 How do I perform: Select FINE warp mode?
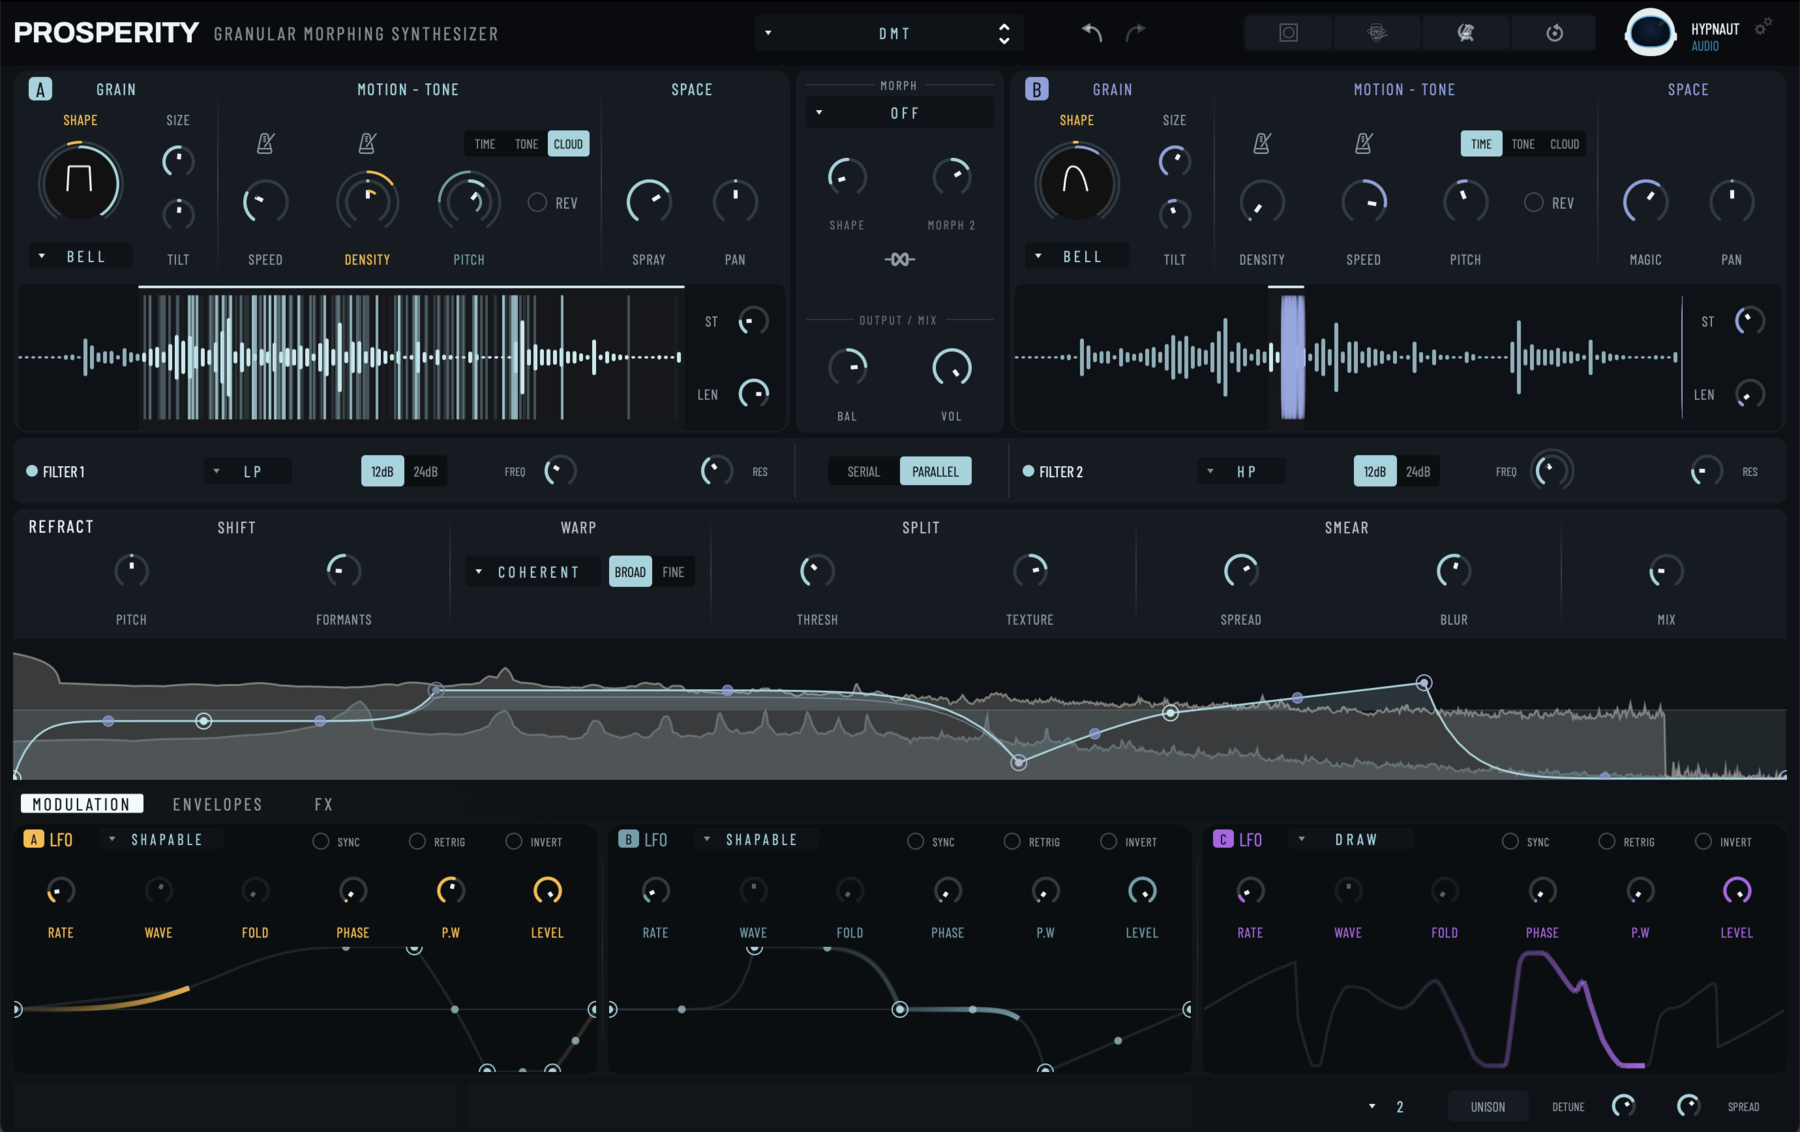click(673, 572)
